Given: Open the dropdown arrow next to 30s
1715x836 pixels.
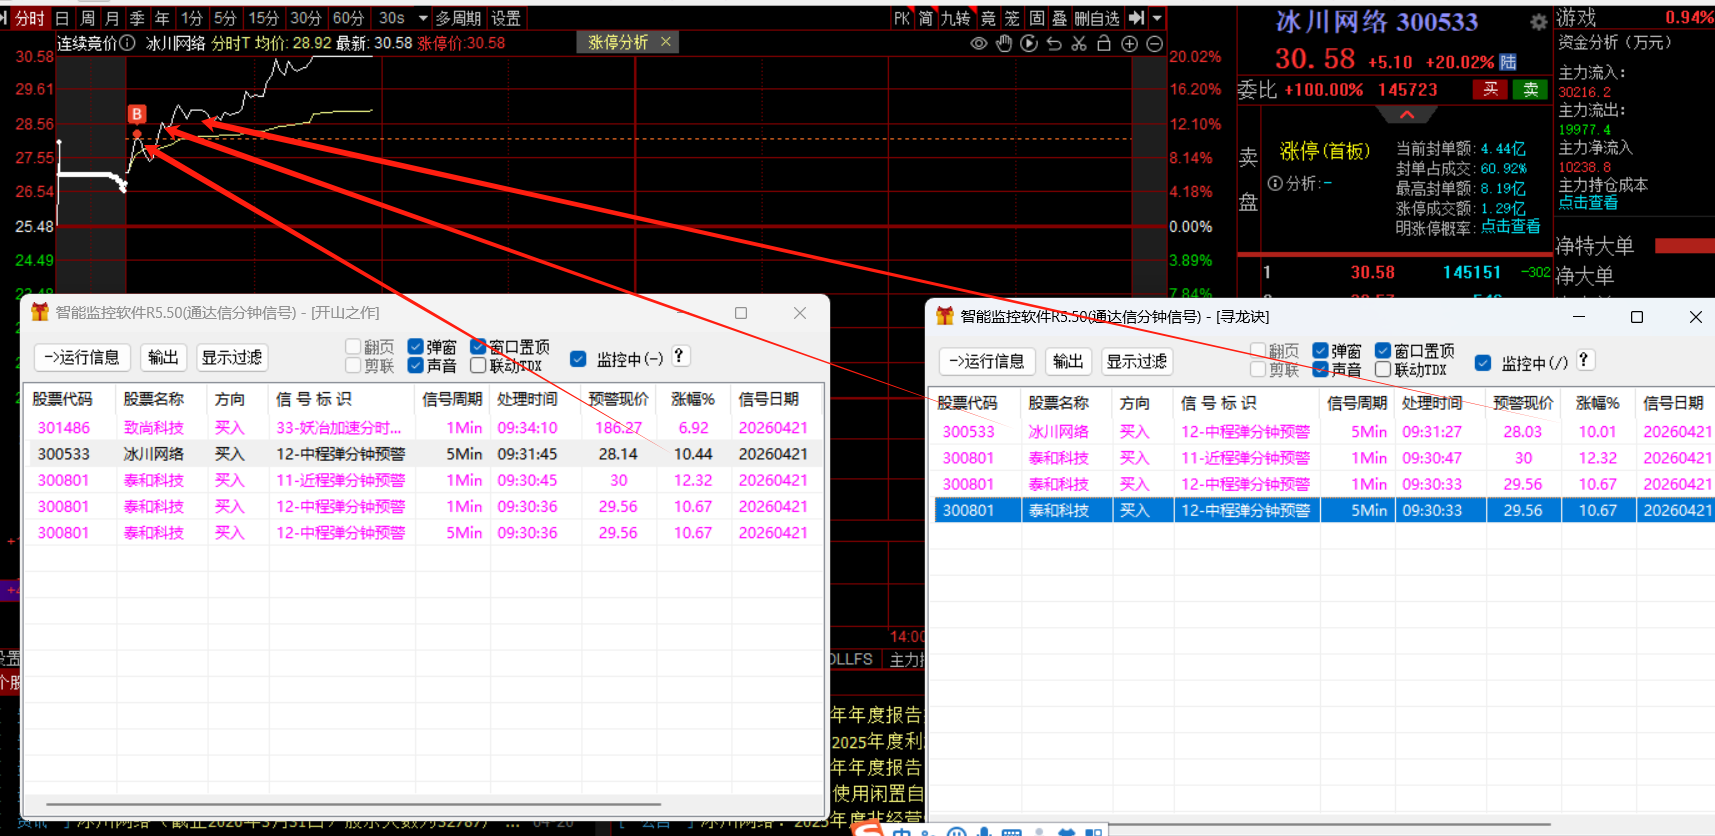Looking at the screenshot, I should 423,18.
